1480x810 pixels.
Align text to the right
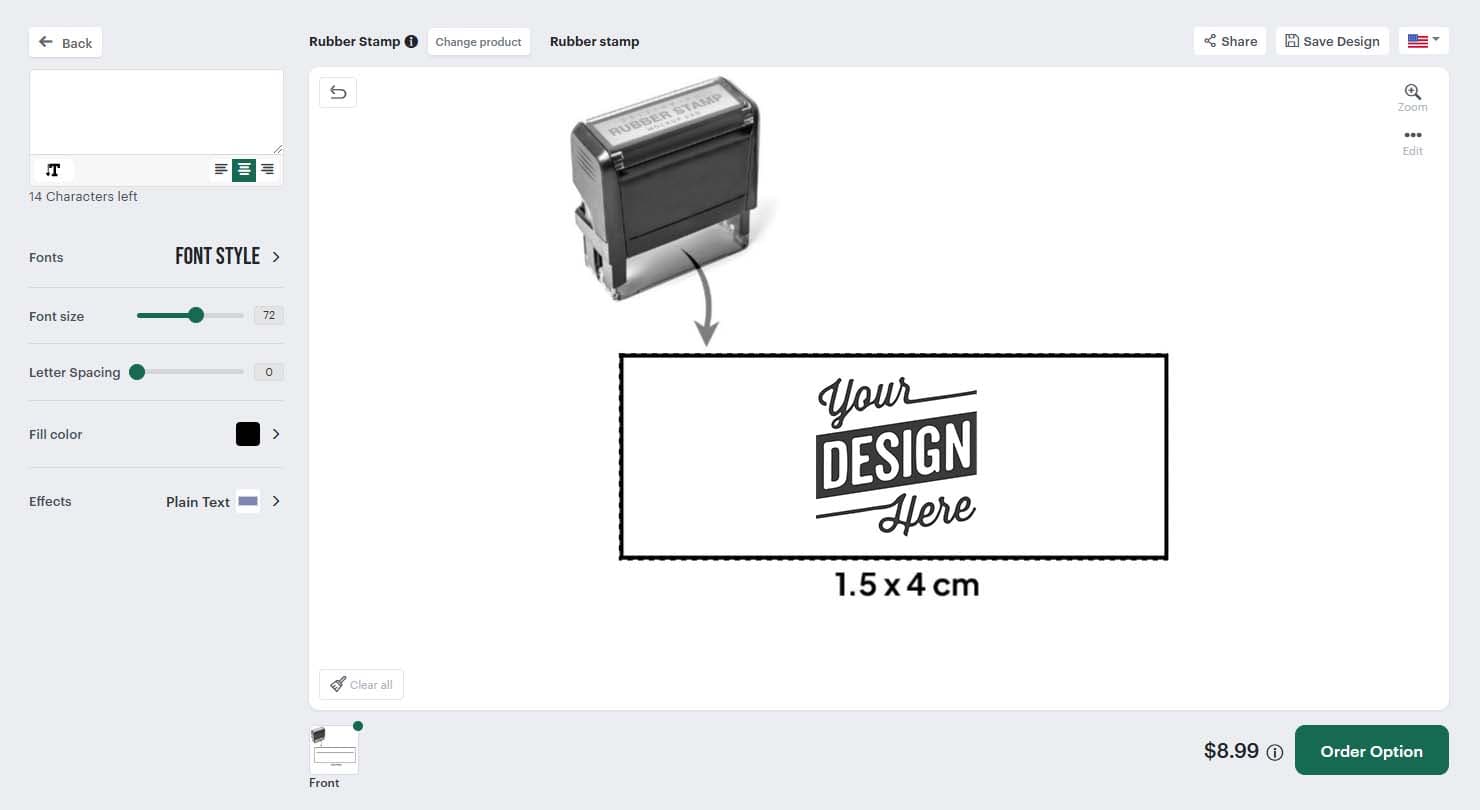[x=267, y=170]
